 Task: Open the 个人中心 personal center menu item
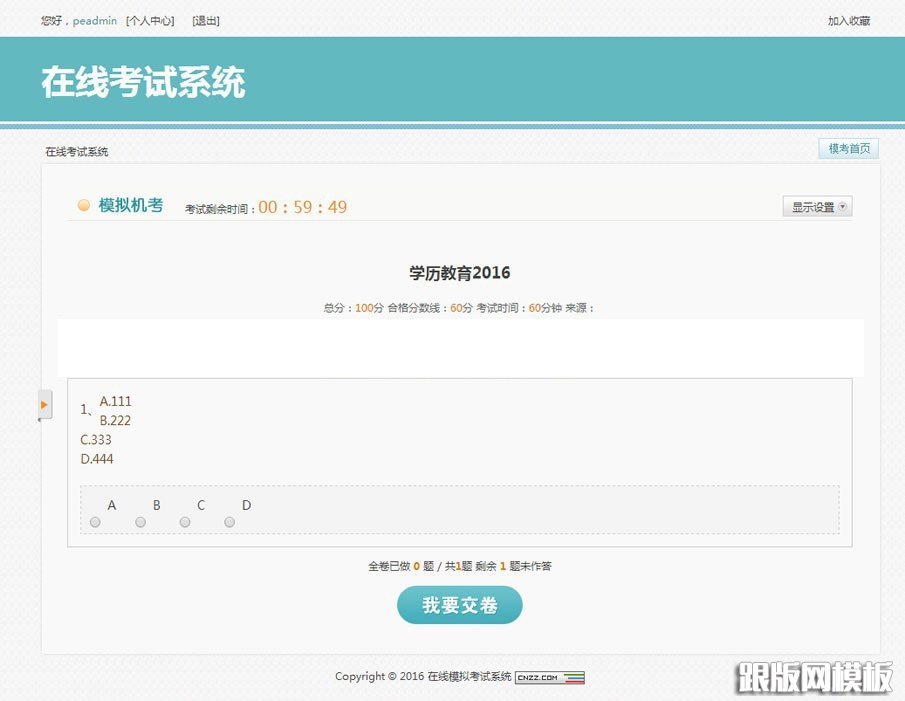coord(148,20)
